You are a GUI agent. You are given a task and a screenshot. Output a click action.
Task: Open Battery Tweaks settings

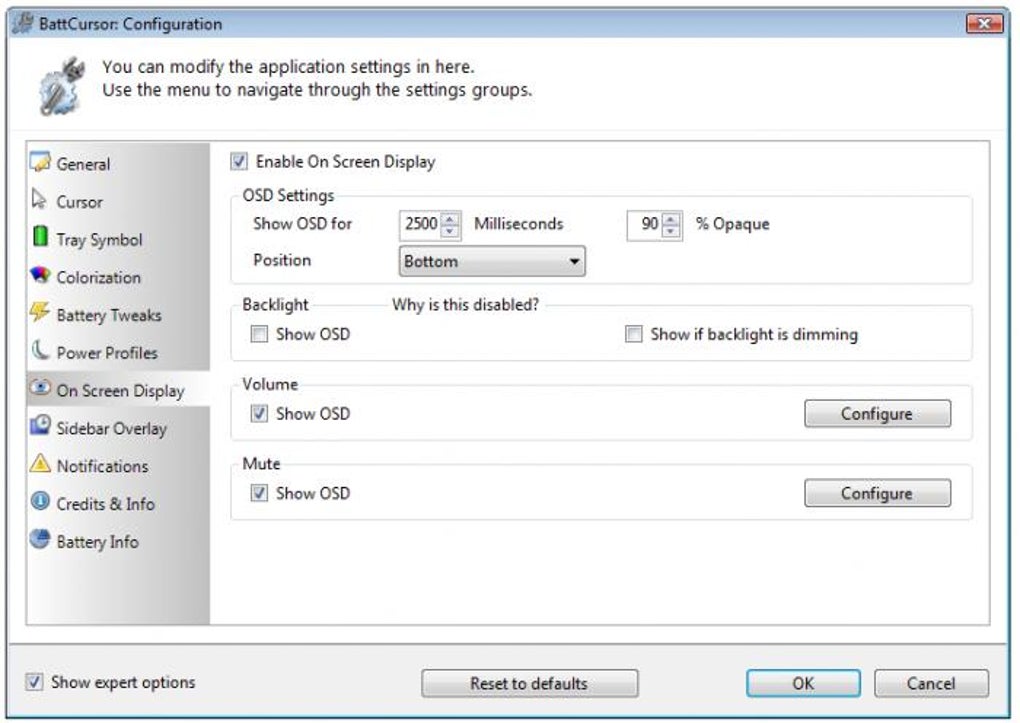[x=118, y=314]
